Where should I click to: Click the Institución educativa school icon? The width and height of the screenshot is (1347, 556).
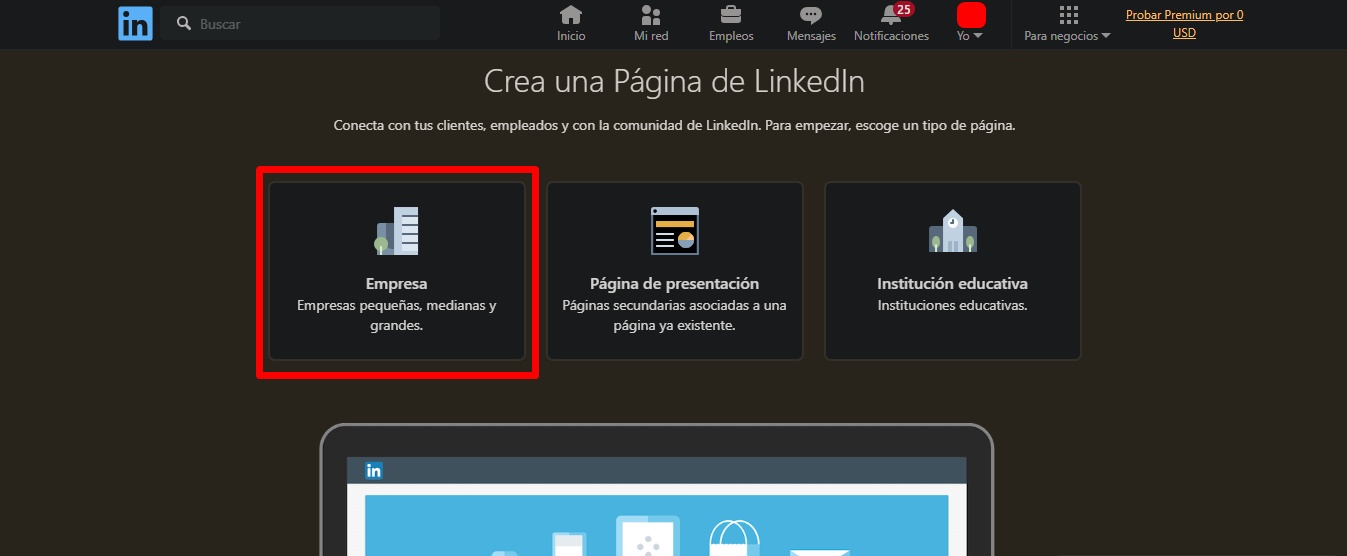pos(952,231)
